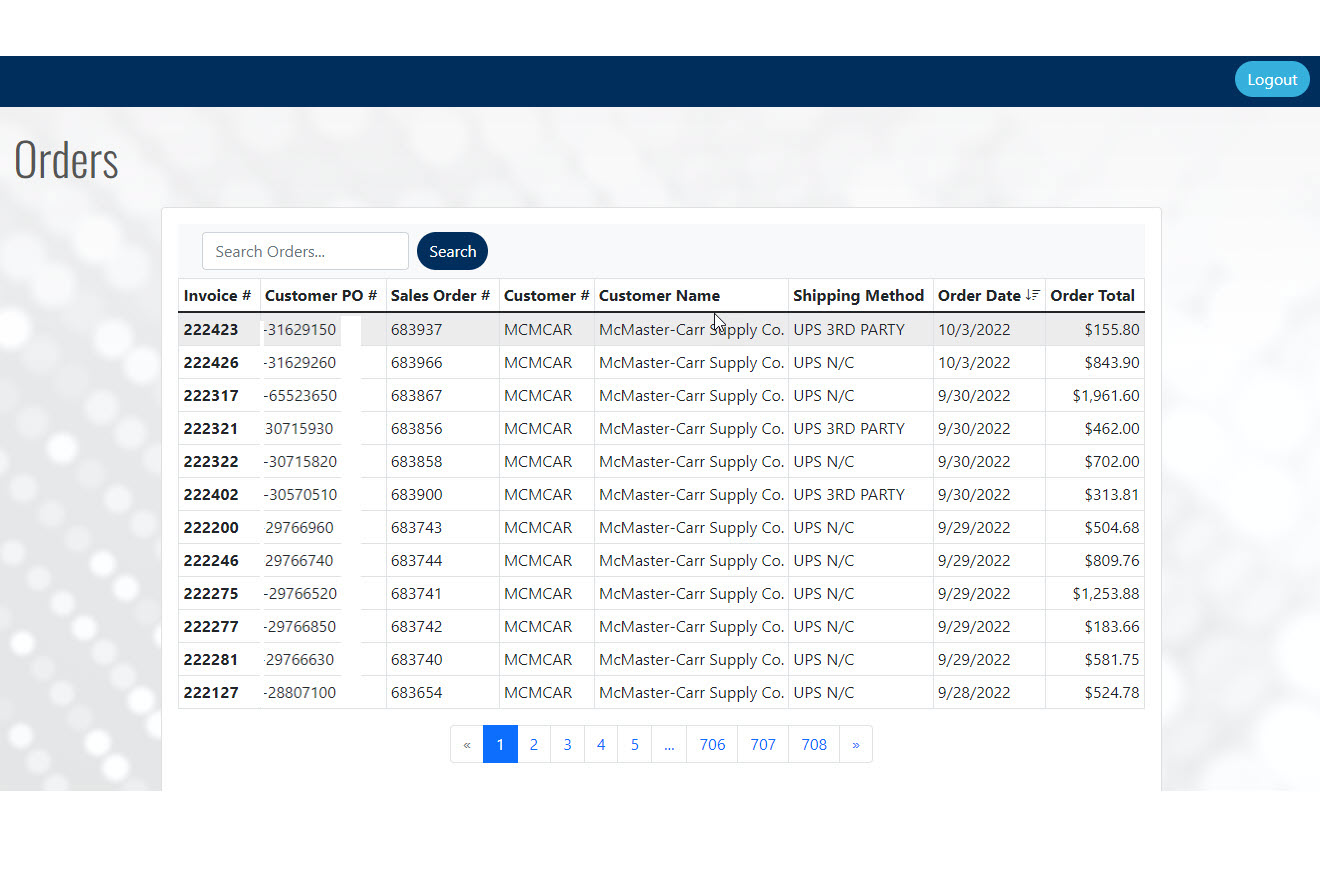Image resolution: width=1320 pixels, height=877 pixels.
Task: Select the $1,253.88 order total cell
Action: (1105, 593)
